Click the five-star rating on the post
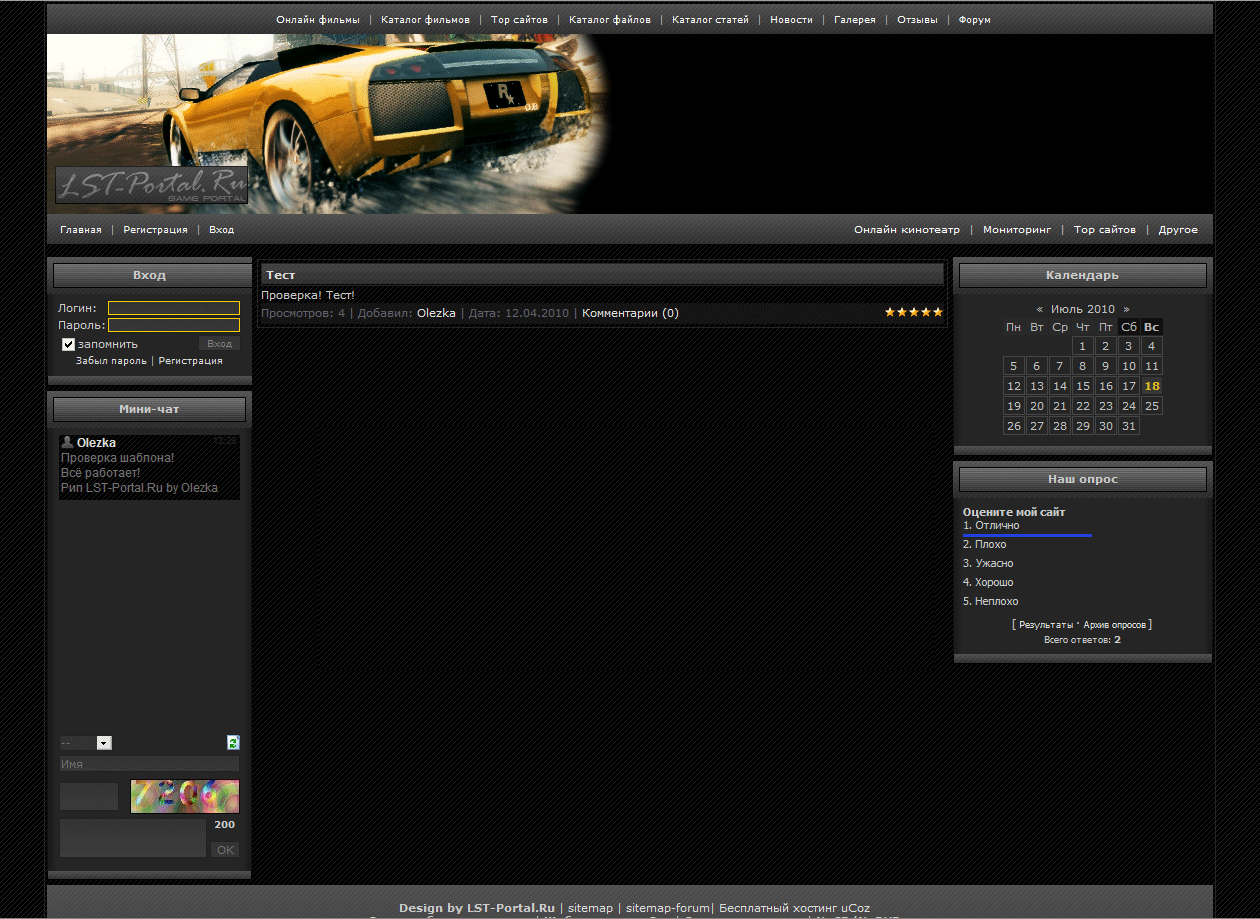This screenshot has width=1260, height=919. click(913, 312)
